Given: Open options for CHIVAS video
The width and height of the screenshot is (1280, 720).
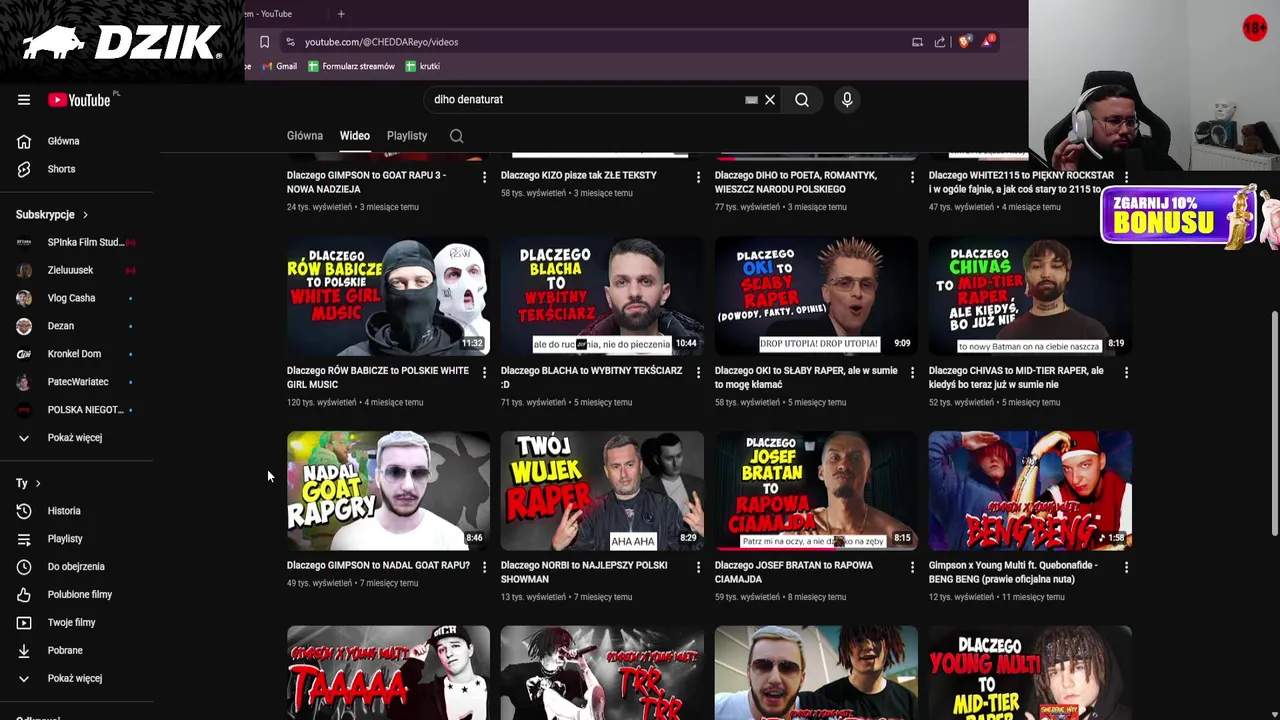Looking at the screenshot, I should pyautogui.click(x=1126, y=372).
